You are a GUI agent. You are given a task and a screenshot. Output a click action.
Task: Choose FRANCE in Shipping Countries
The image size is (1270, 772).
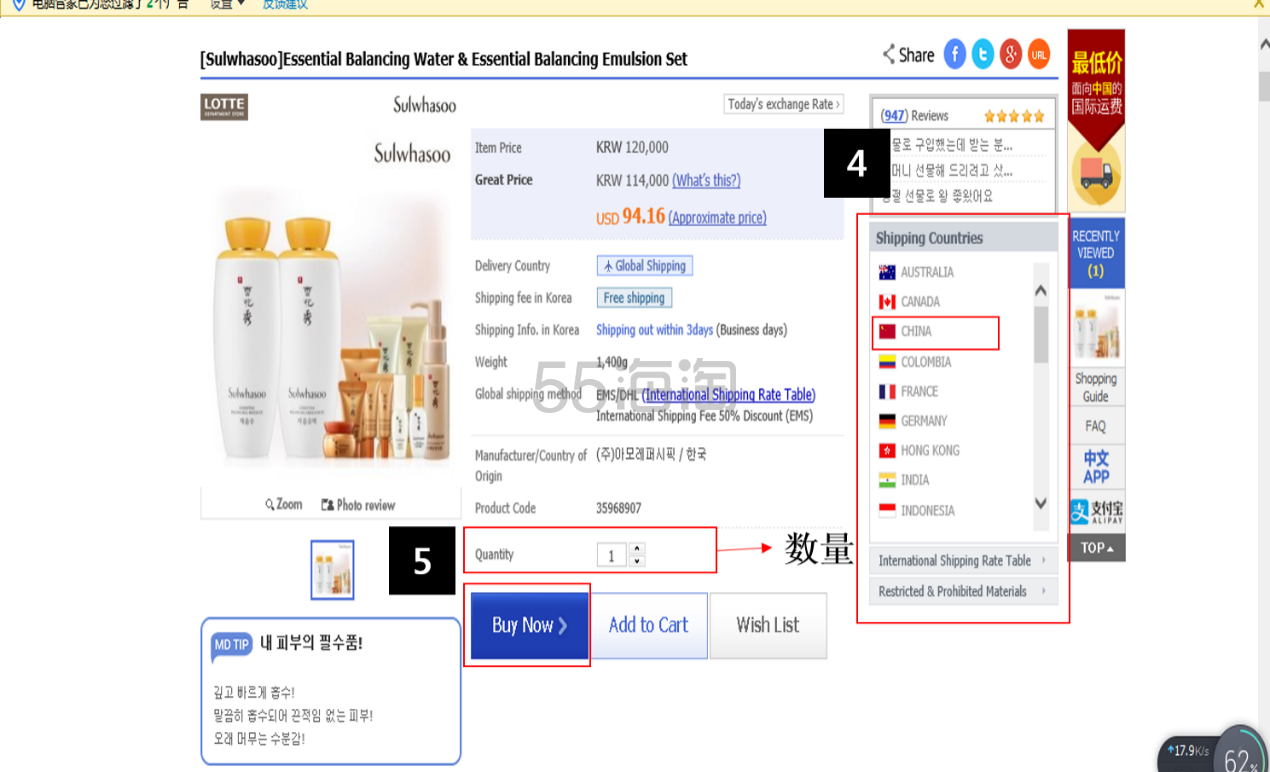(x=908, y=391)
